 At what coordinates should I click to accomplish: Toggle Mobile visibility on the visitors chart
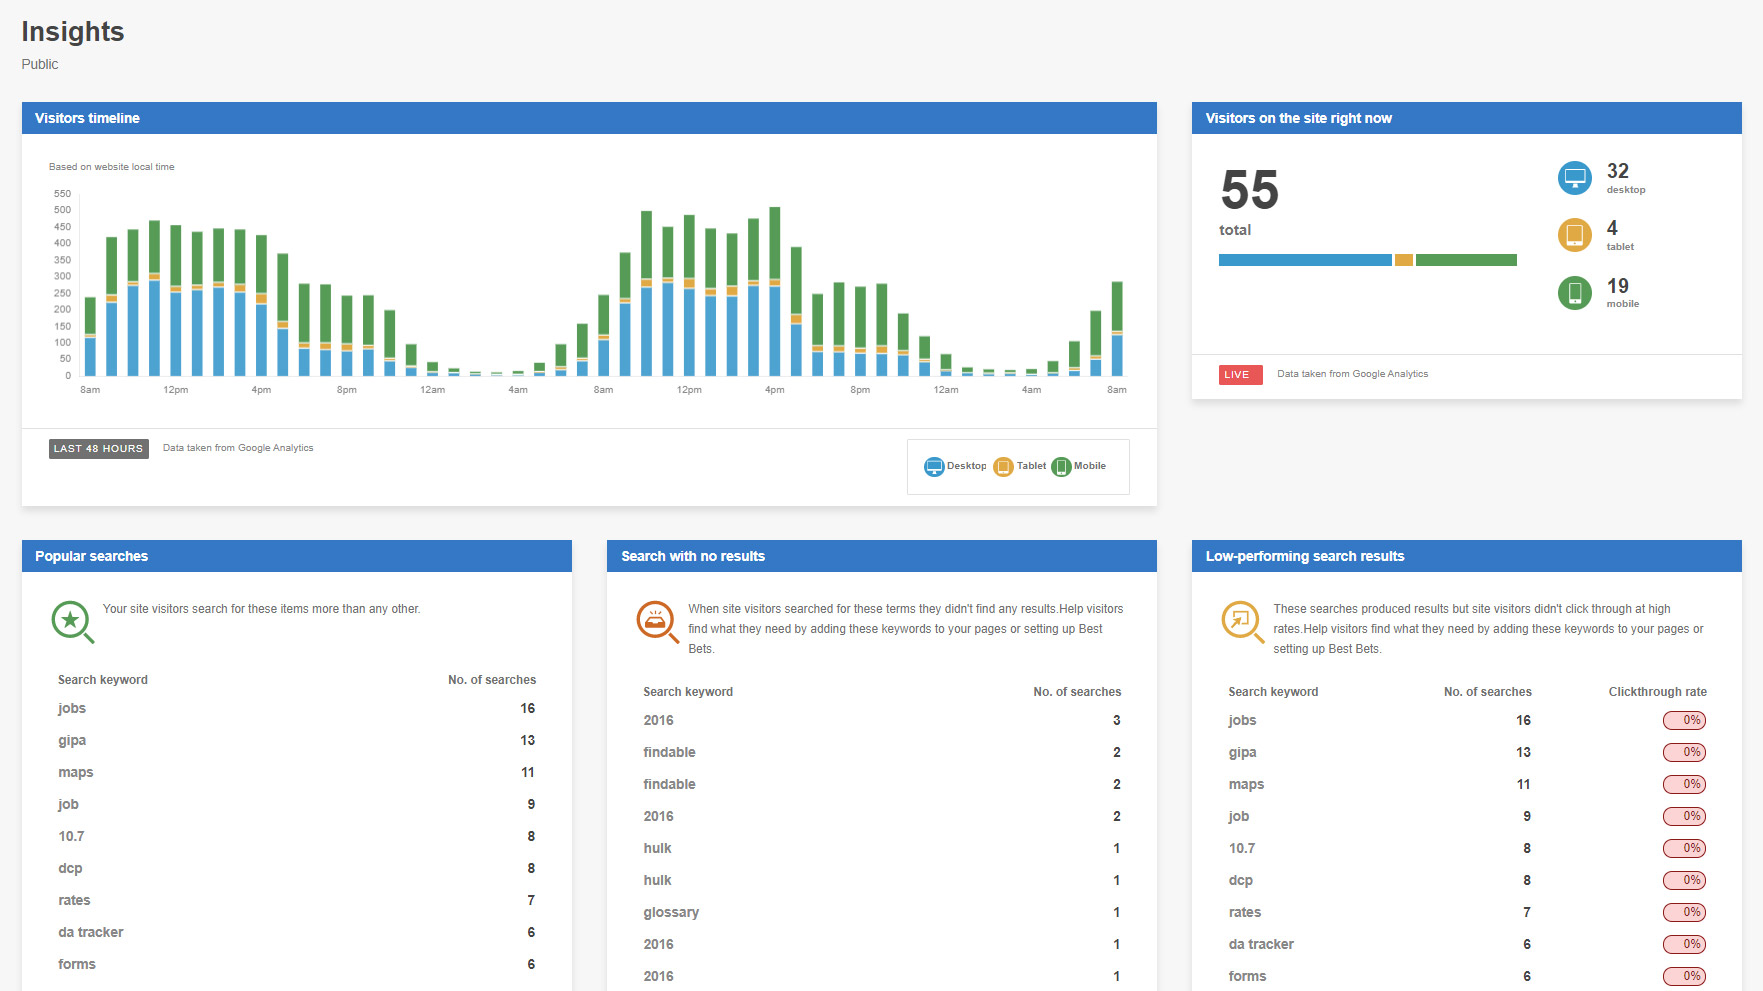[1089, 466]
